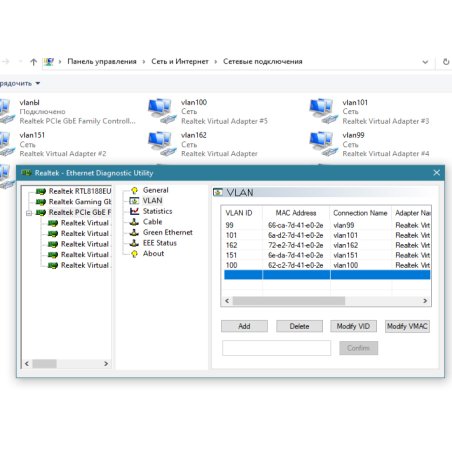Click the adapter tree scrollbar thumb
452x452 pixels.
44,364
